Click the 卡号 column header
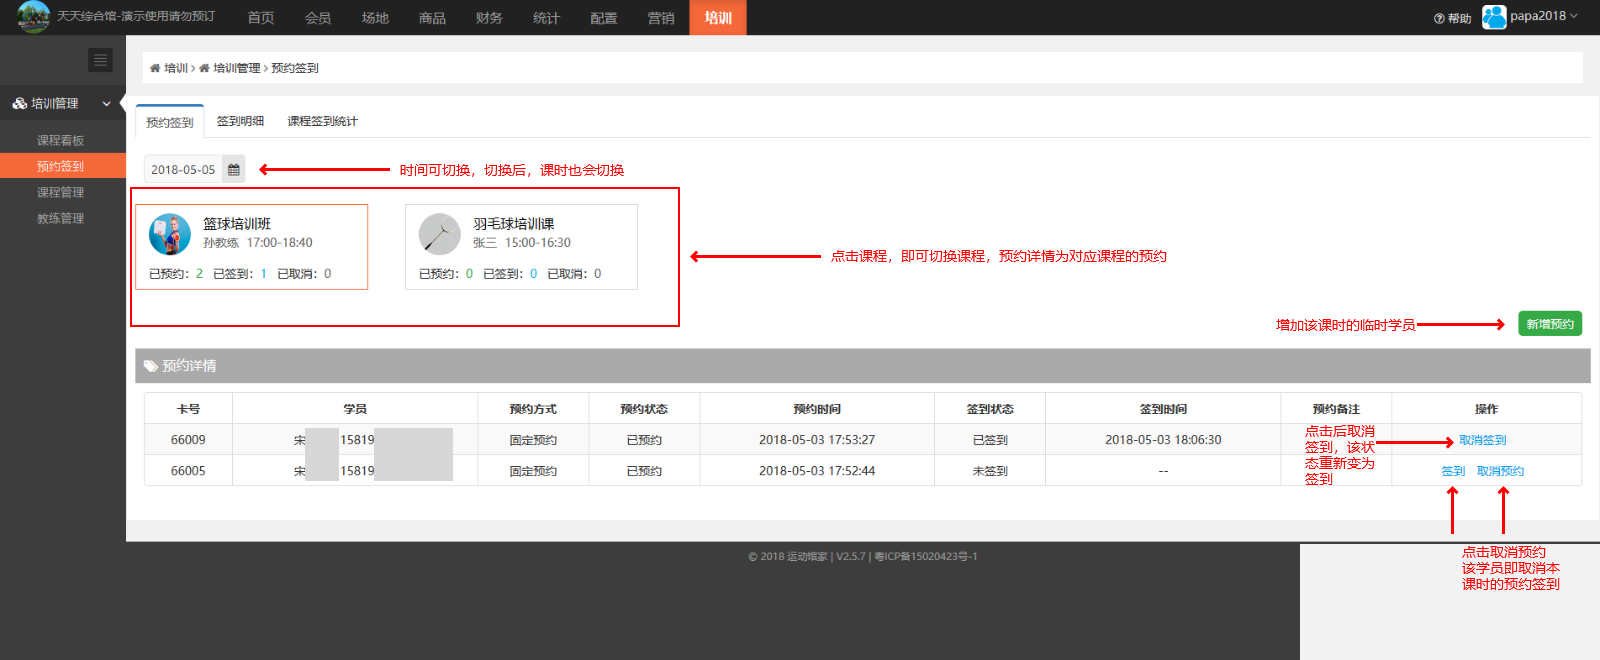Image resolution: width=1600 pixels, height=660 pixels. tap(188, 409)
